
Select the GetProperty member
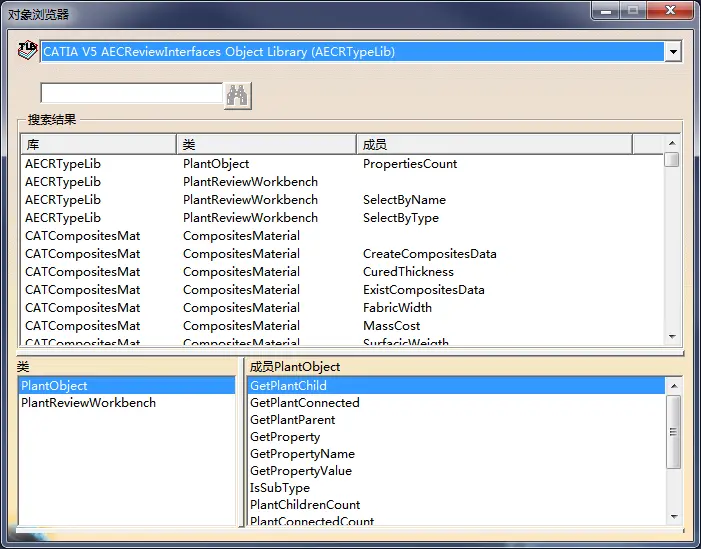tap(456, 436)
